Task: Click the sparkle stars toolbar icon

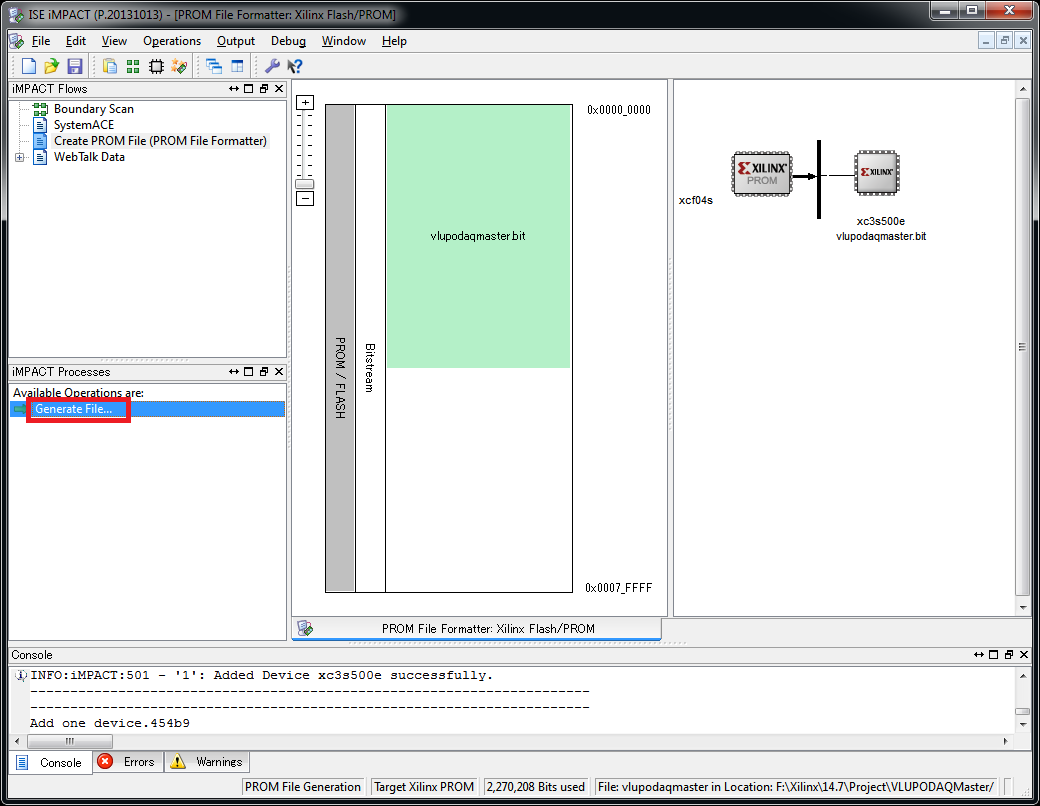Action: click(x=179, y=66)
